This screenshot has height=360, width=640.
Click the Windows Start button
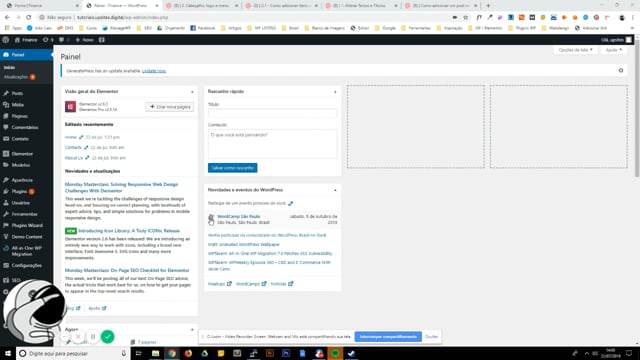coord(8,353)
